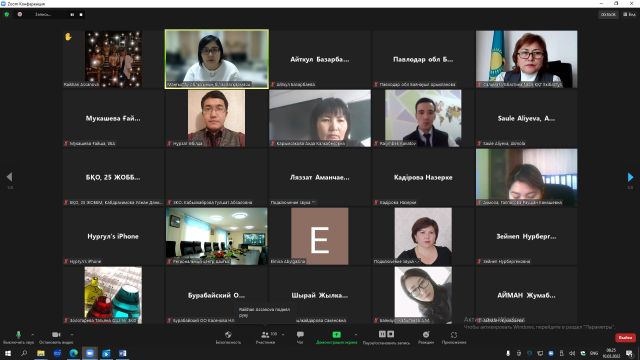
Task: Open video options caret beside camera
Action: [72, 335]
